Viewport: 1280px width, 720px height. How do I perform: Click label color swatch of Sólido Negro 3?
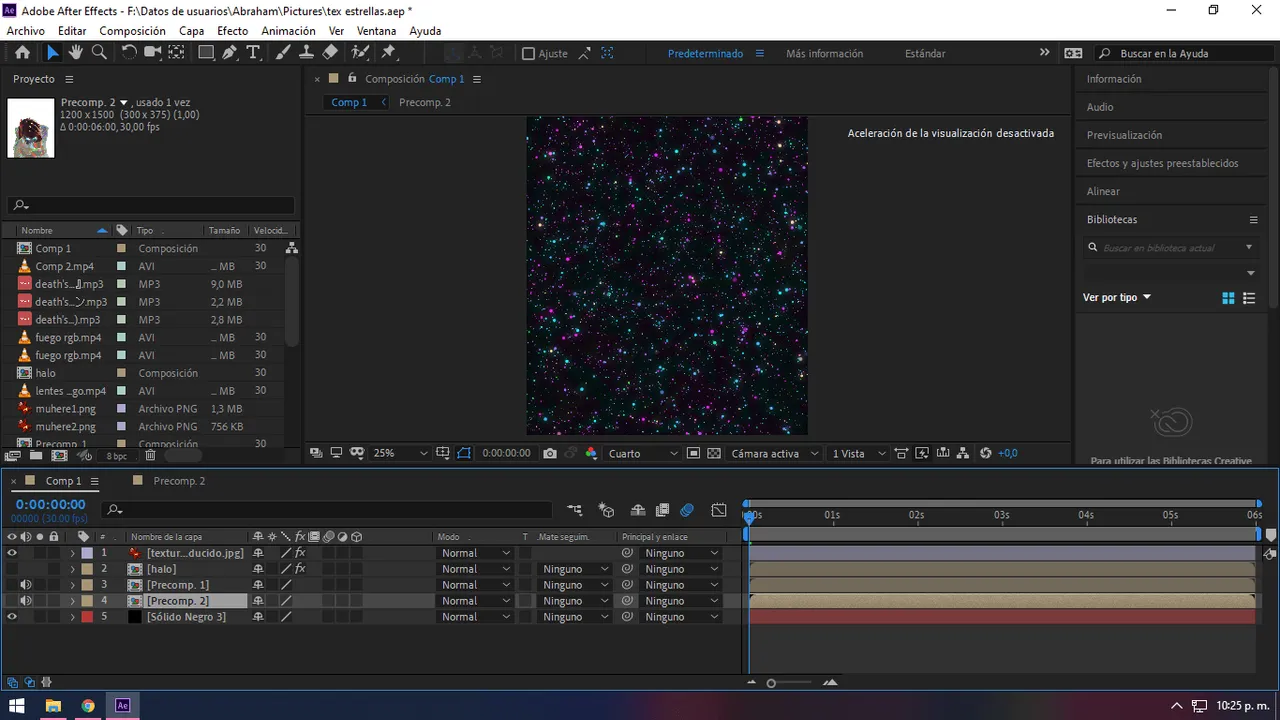click(x=87, y=617)
